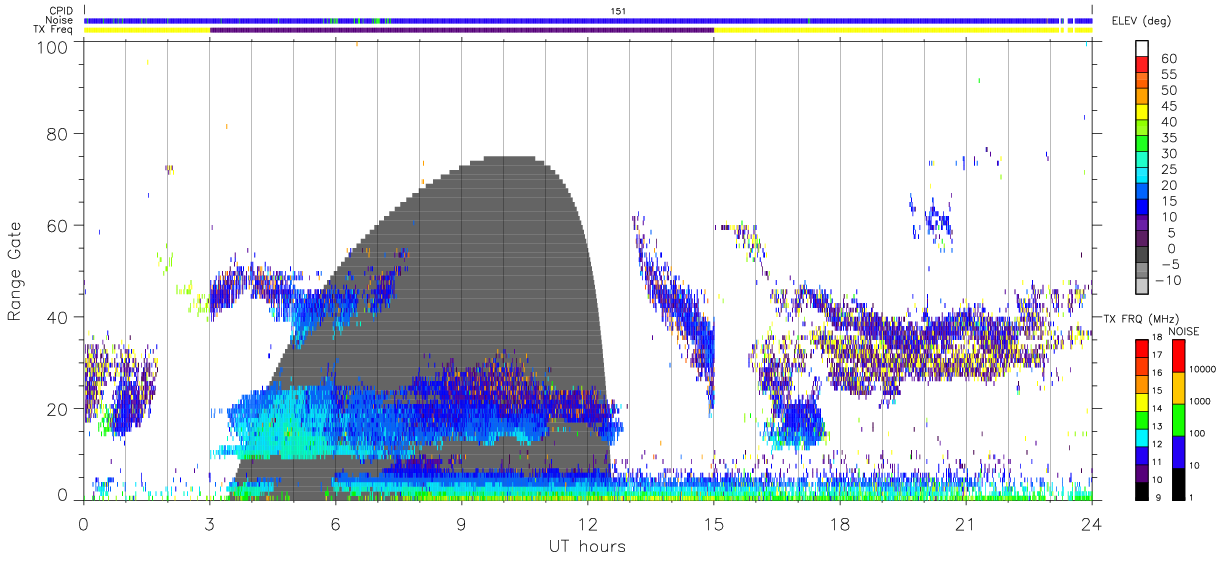This screenshot has width=1228, height=567.
Task: Click the "55" label on ELEV colorbar
Action: coord(1168,75)
